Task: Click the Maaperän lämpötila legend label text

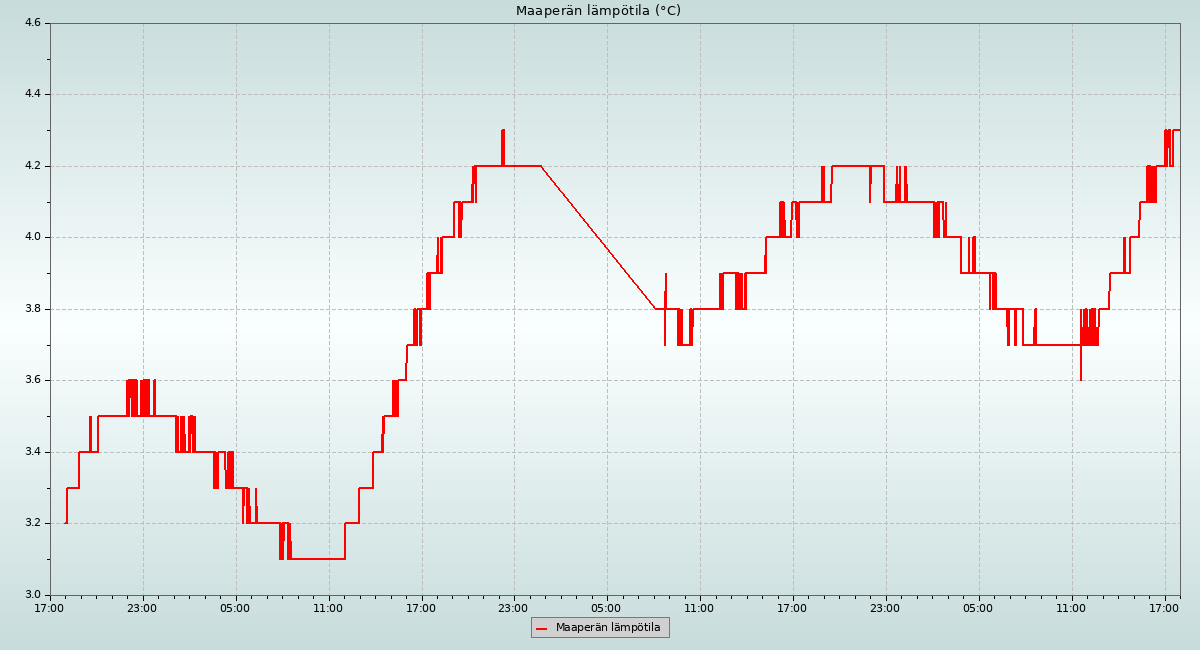Action: point(608,628)
